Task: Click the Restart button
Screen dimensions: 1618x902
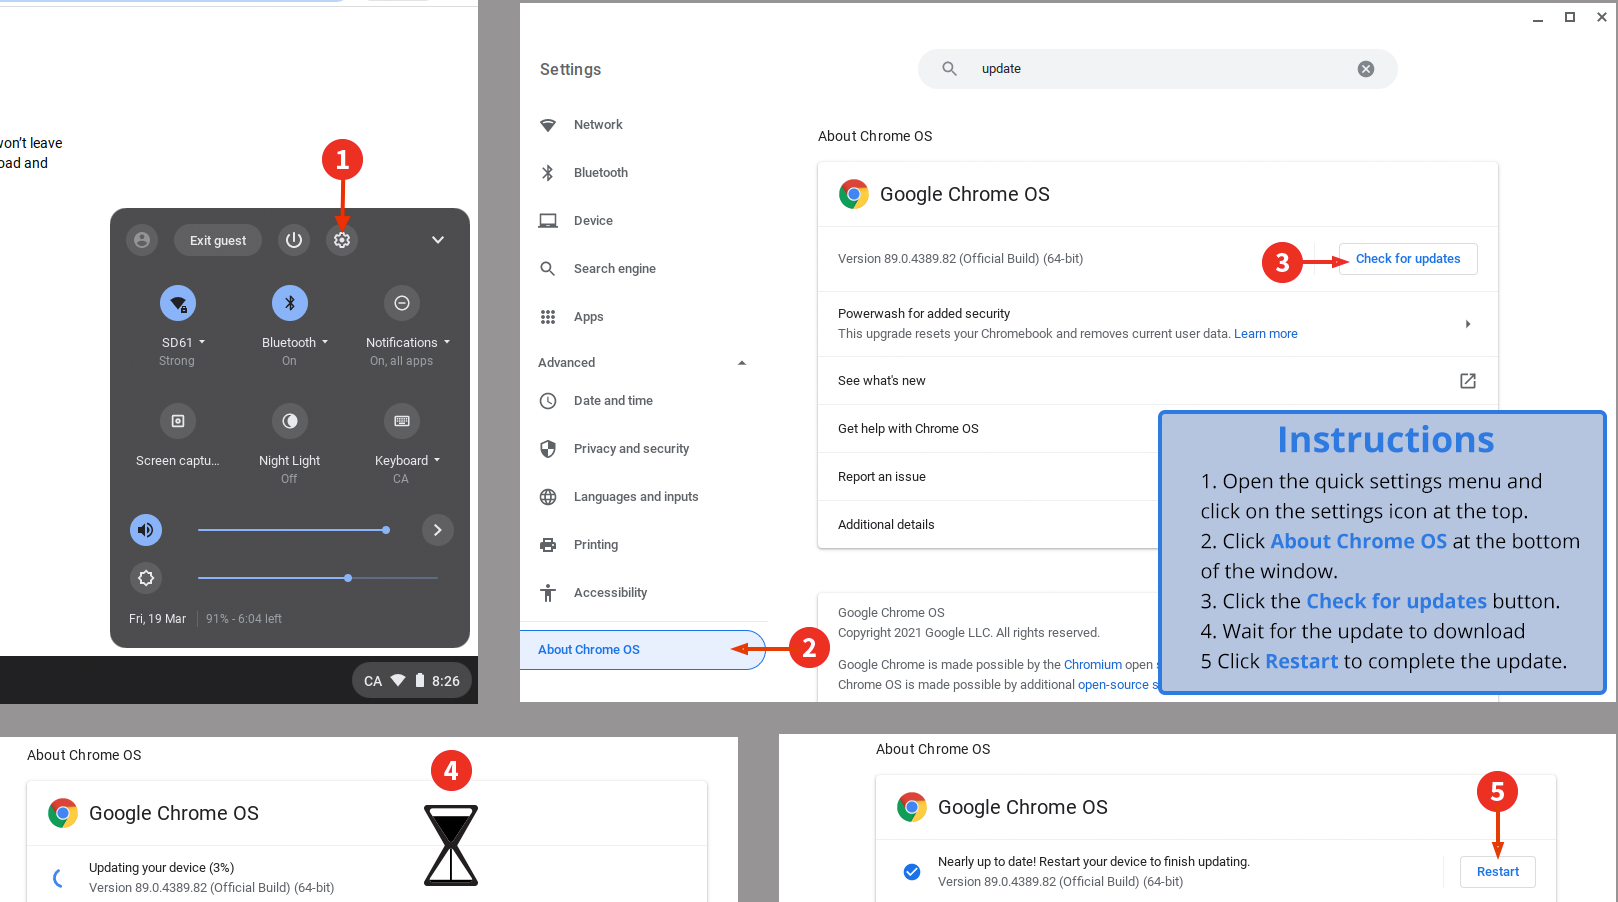Action: point(1498,872)
